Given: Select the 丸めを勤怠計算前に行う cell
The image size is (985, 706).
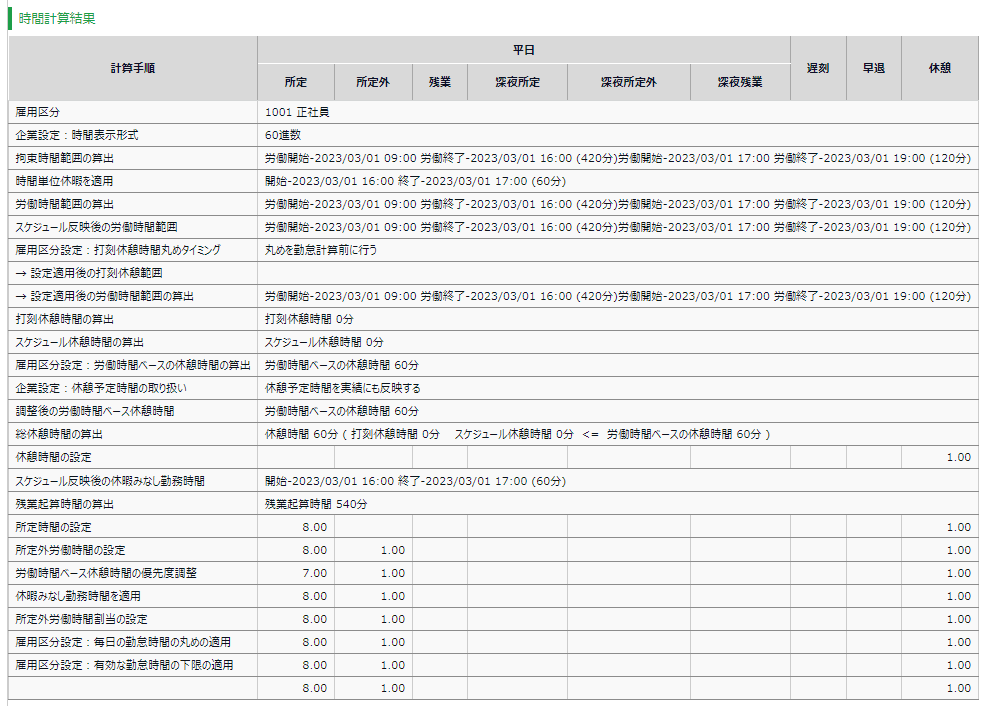Looking at the screenshot, I should [321, 250].
